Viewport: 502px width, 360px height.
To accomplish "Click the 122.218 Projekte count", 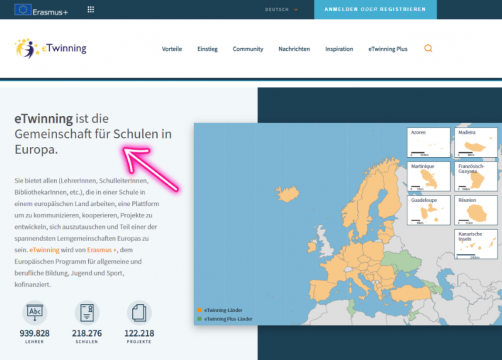I will (x=139, y=333).
